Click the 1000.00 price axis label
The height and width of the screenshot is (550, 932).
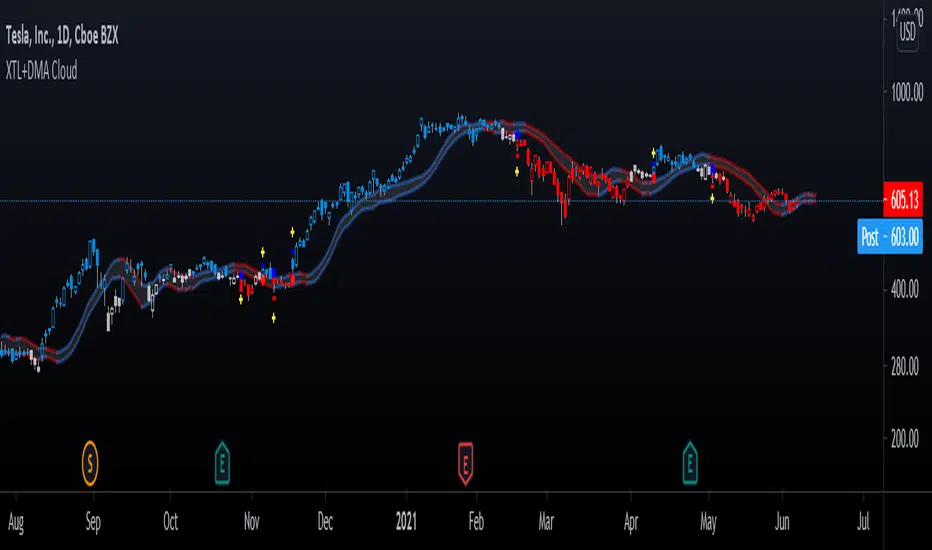(x=907, y=93)
